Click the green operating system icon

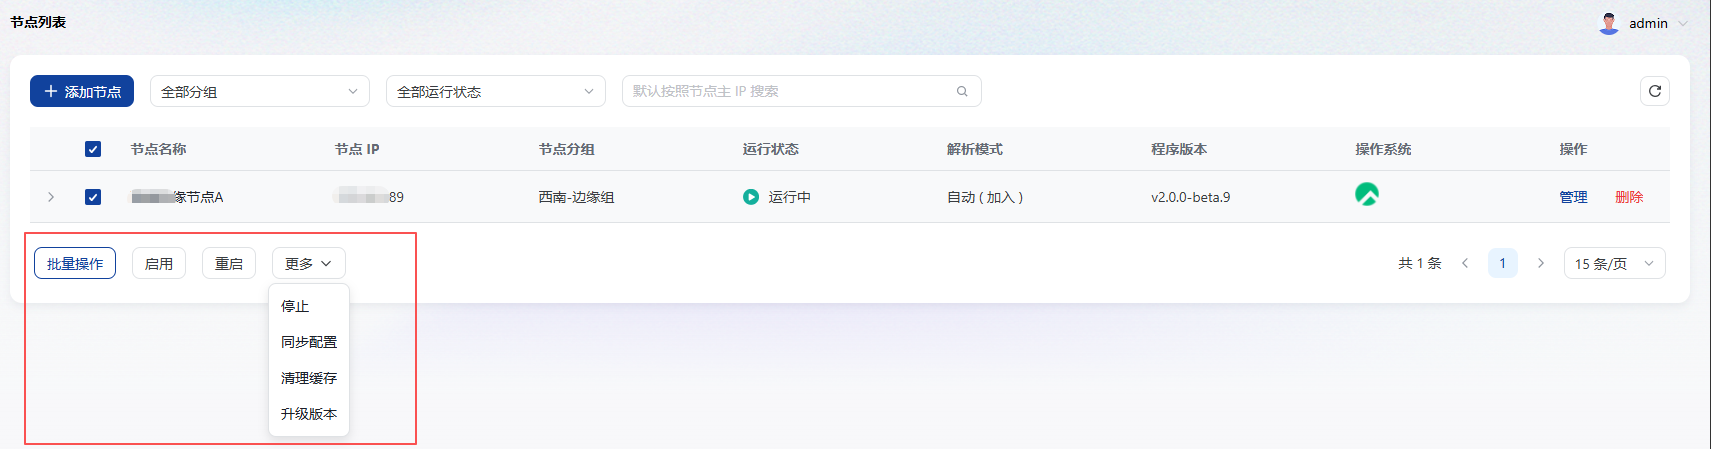pyautogui.click(x=1366, y=195)
